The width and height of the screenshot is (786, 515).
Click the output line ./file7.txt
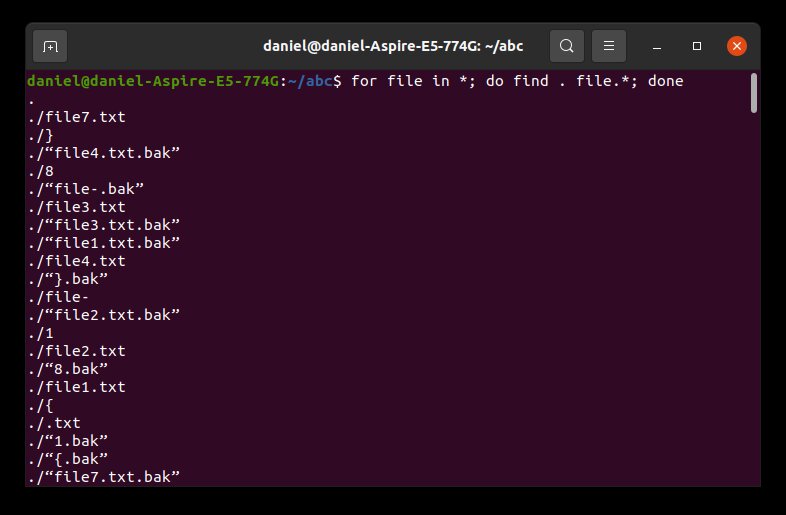click(x=77, y=117)
